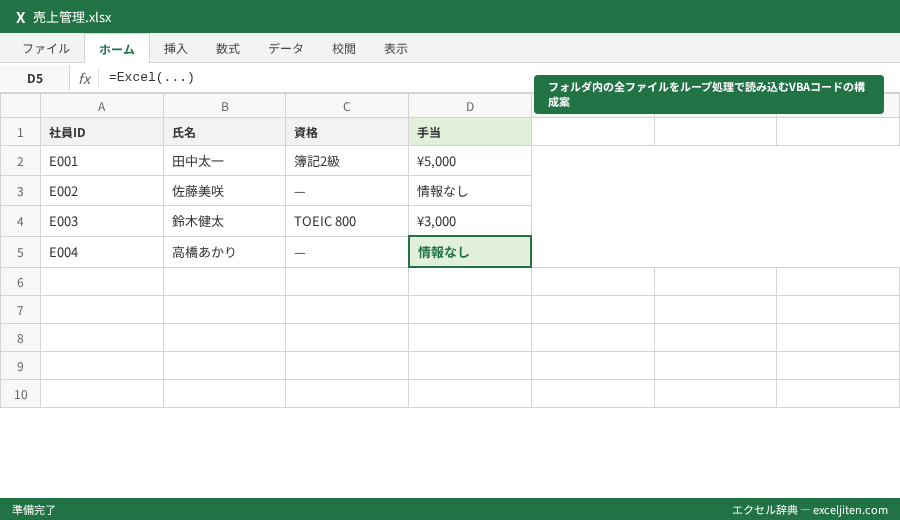
Task: Select row 5 header
Action: click(20, 252)
